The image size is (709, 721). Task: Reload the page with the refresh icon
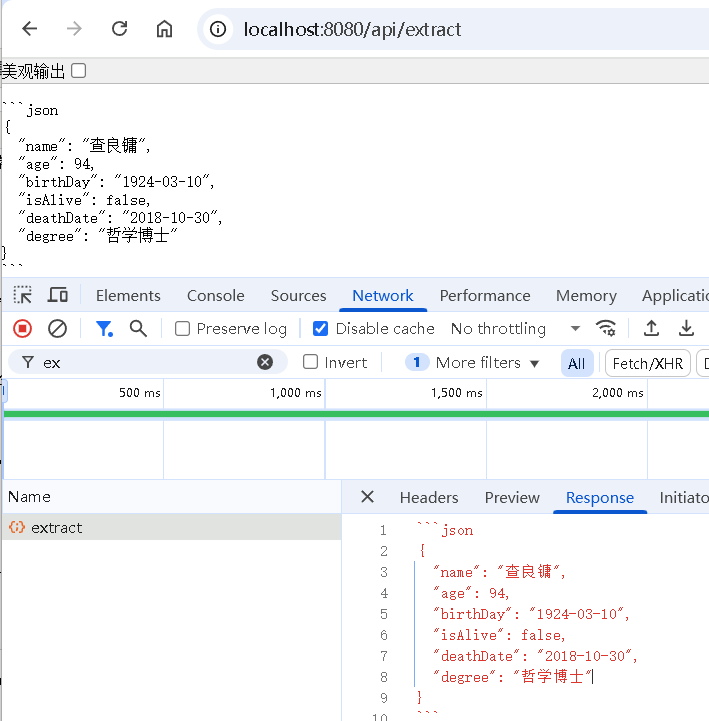pos(120,29)
